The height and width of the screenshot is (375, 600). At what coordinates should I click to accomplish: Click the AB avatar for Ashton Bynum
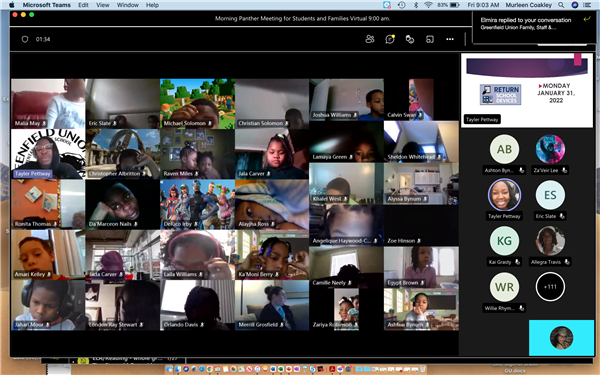(504, 149)
